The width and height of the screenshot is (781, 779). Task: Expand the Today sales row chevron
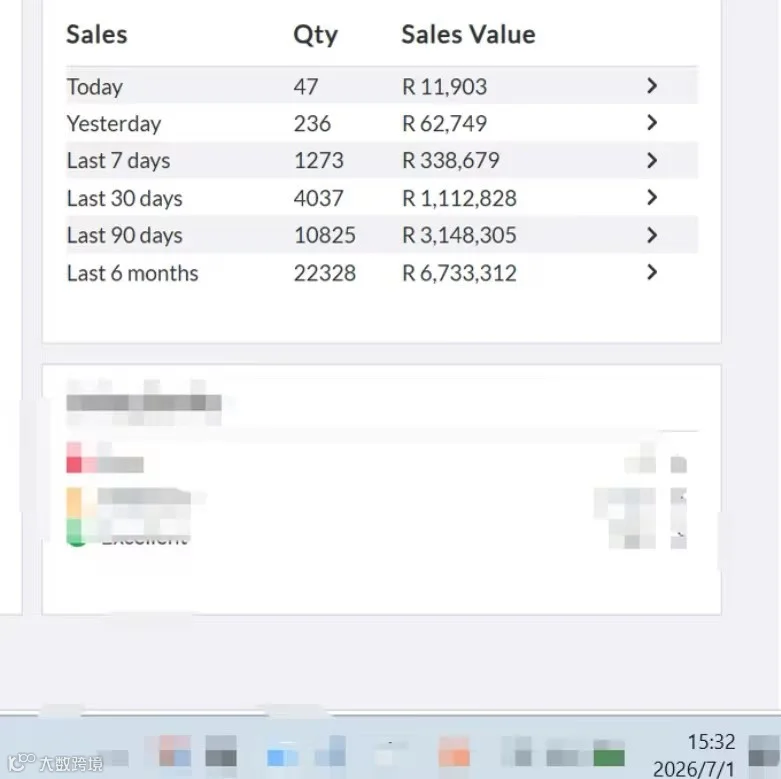(x=652, y=86)
